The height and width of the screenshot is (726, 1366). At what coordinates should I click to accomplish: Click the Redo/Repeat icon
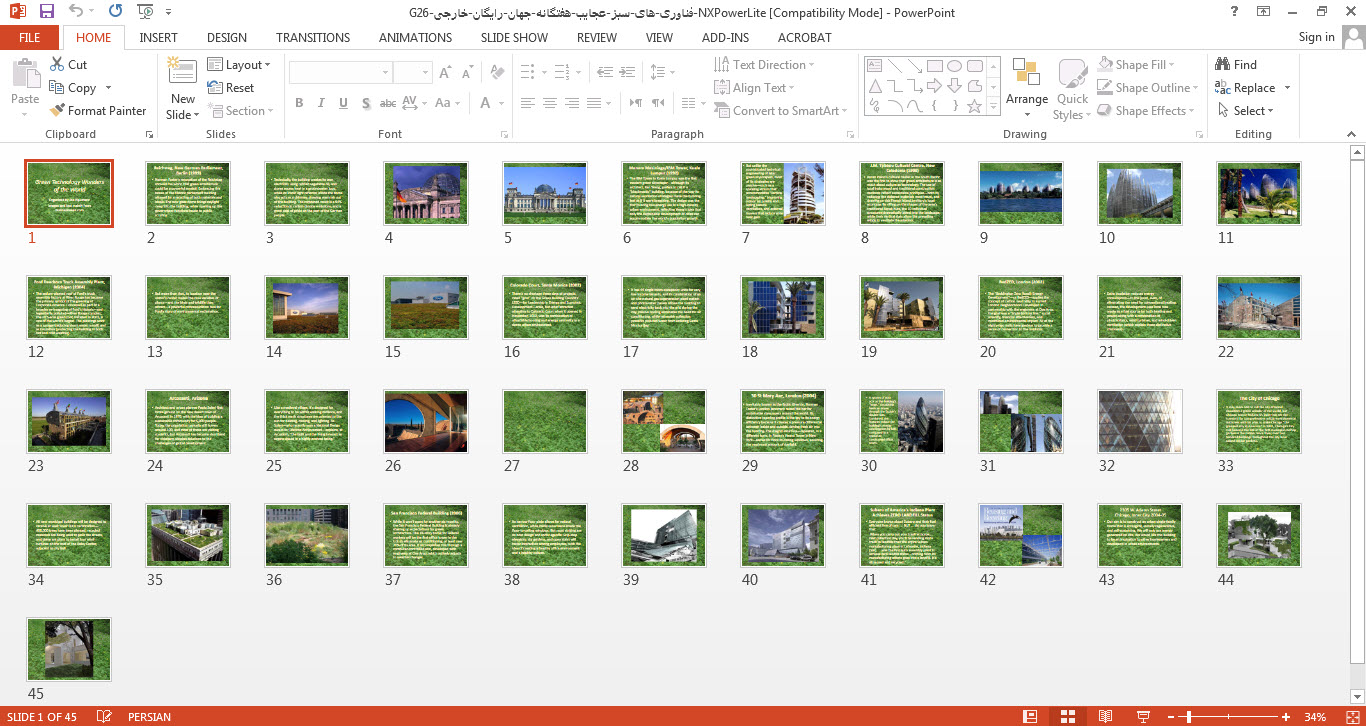[115, 12]
